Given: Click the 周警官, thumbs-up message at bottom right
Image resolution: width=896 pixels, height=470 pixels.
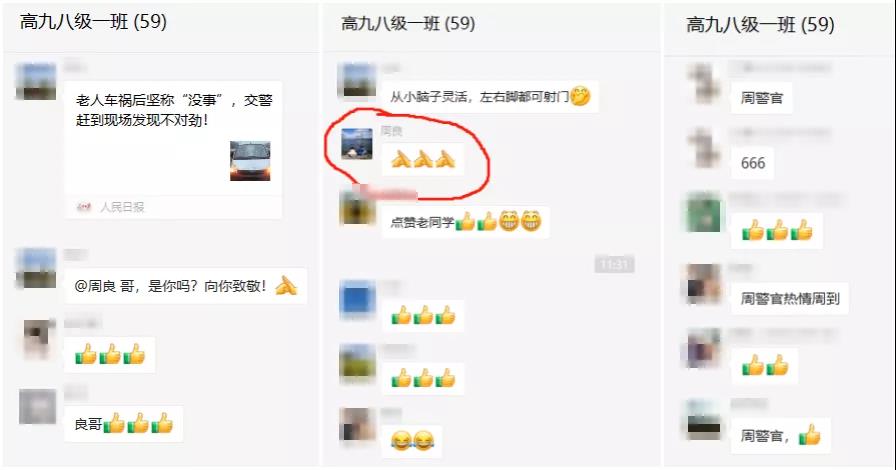Looking at the screenshot, I should [x=781, y=435].
